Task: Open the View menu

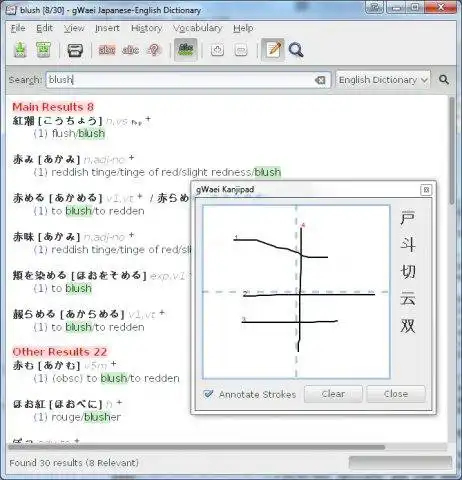Action: click(x=74, y=28)
